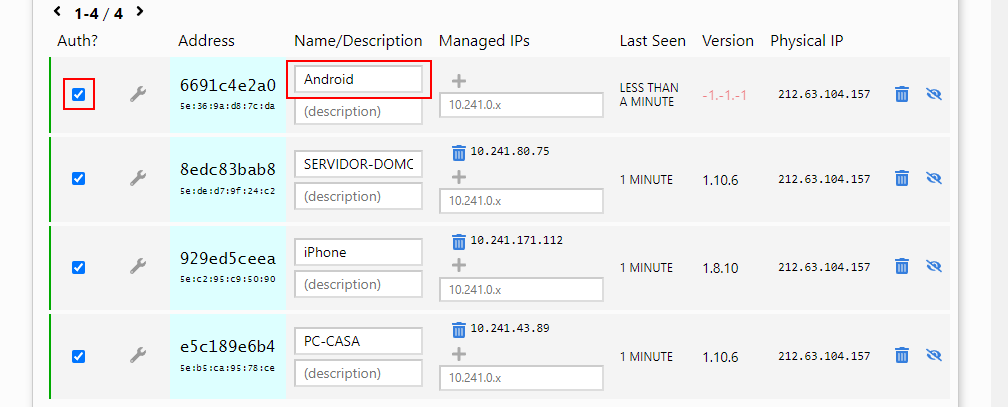Hide the PC-CASA member from list
This screenshot has width=1008, height=407.
pos(934,356)
